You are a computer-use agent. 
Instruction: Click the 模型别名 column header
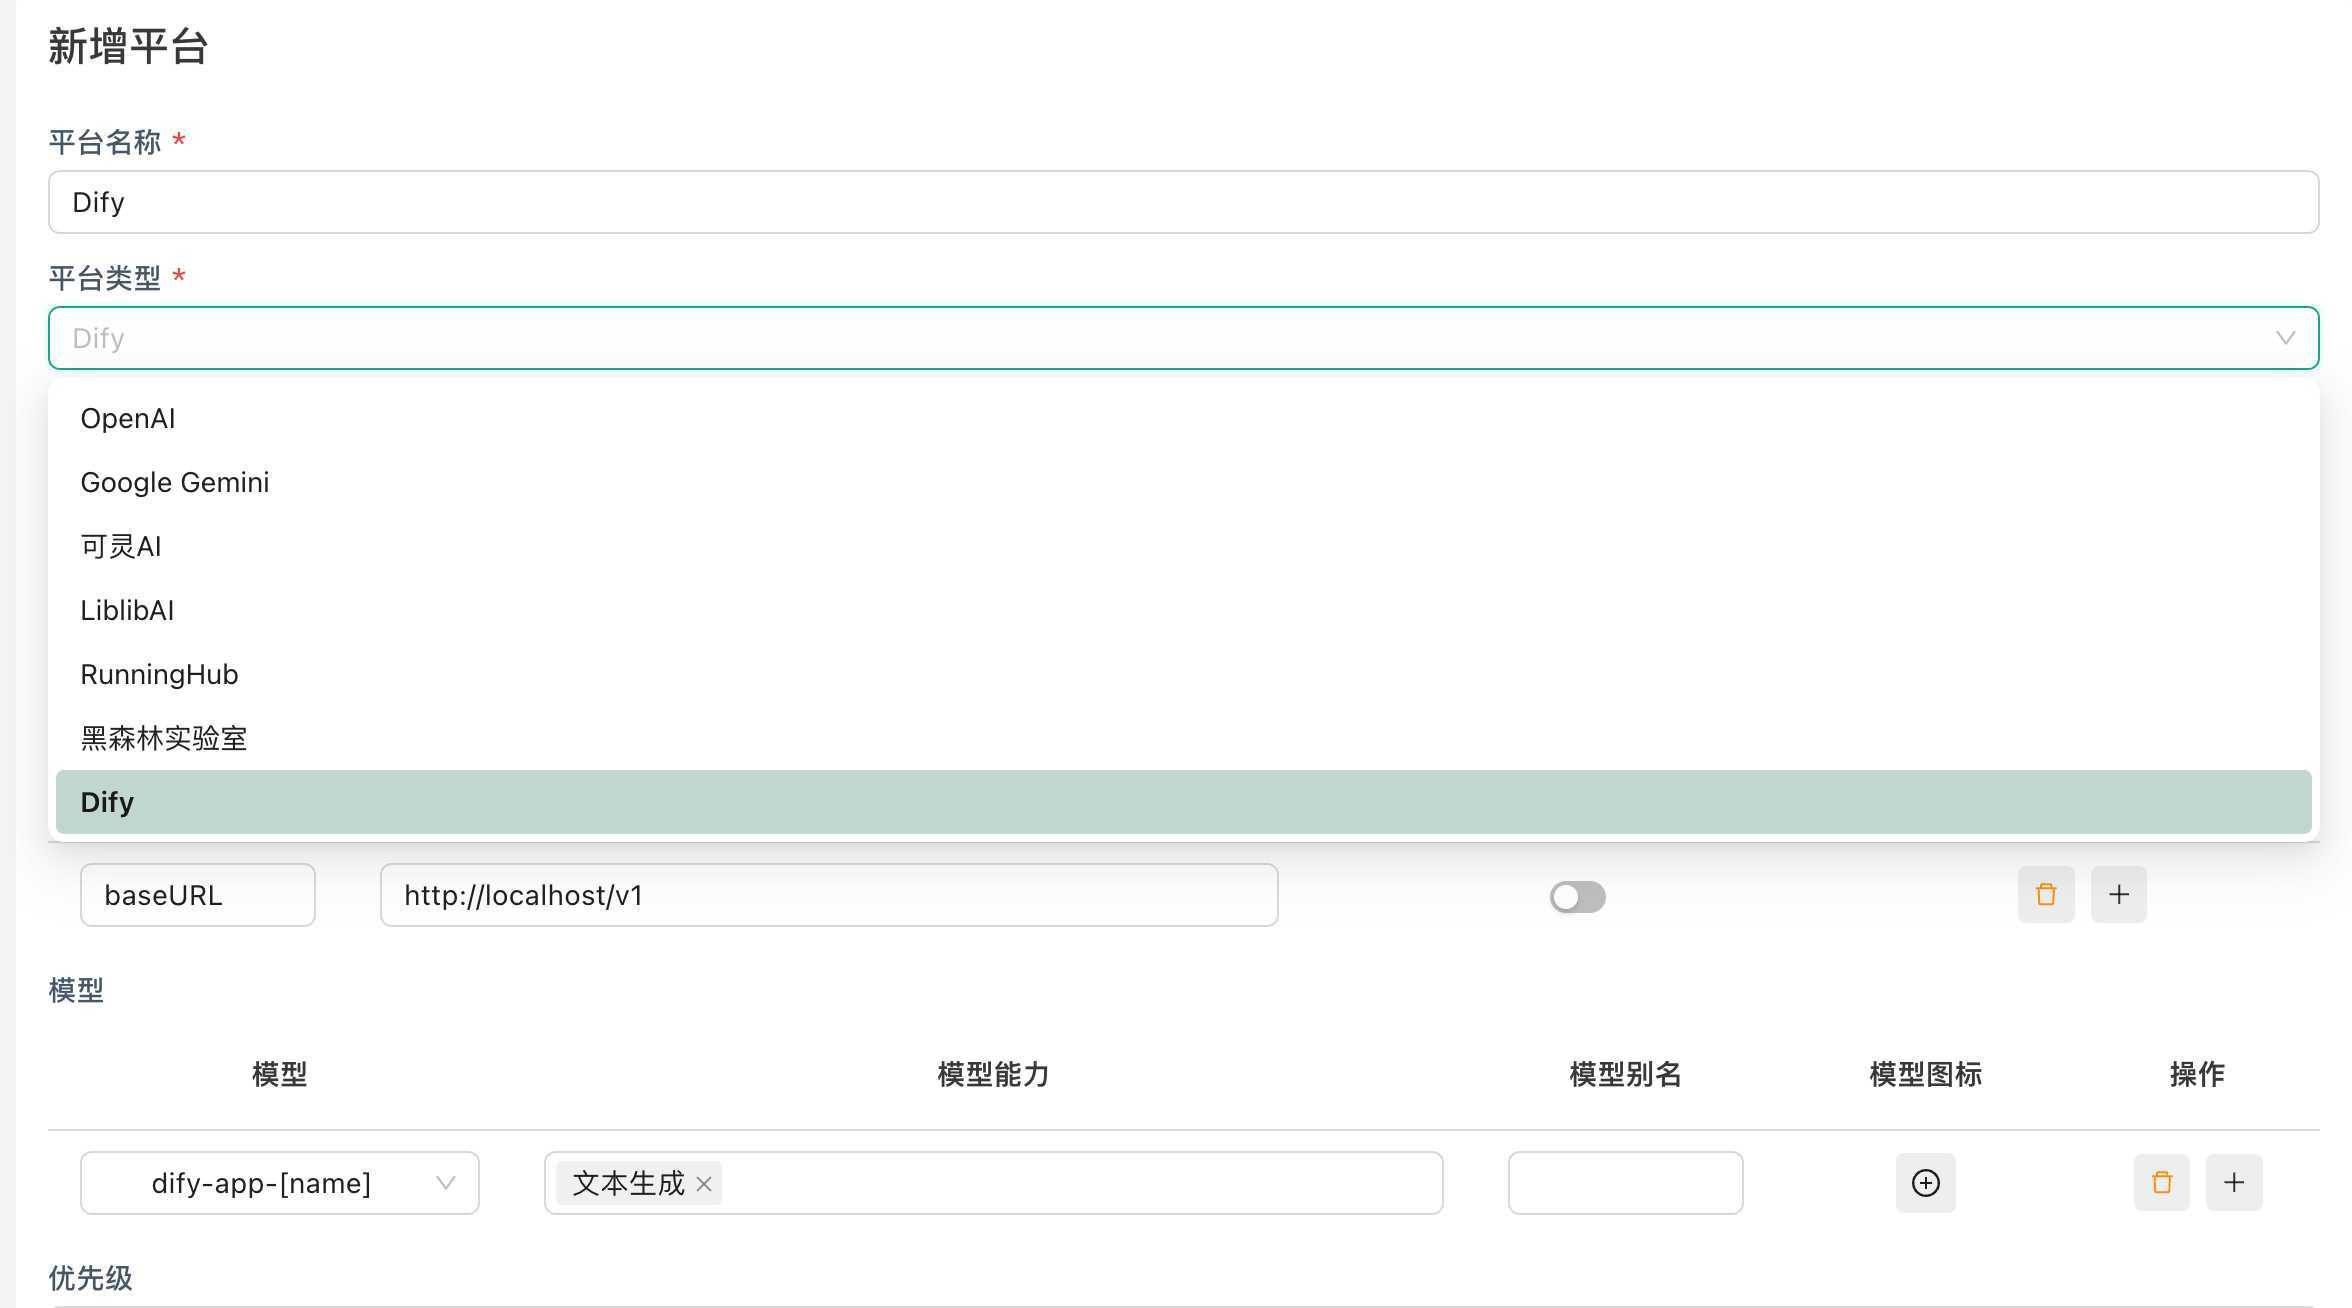pos(1625,1074)
